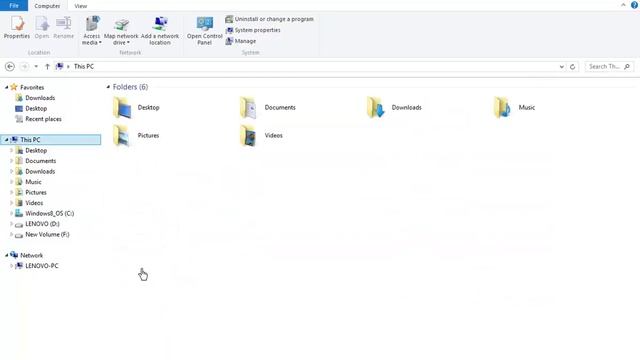Select This PC in navigation pane
Screen dimensions: 640x360
point(51,140)
